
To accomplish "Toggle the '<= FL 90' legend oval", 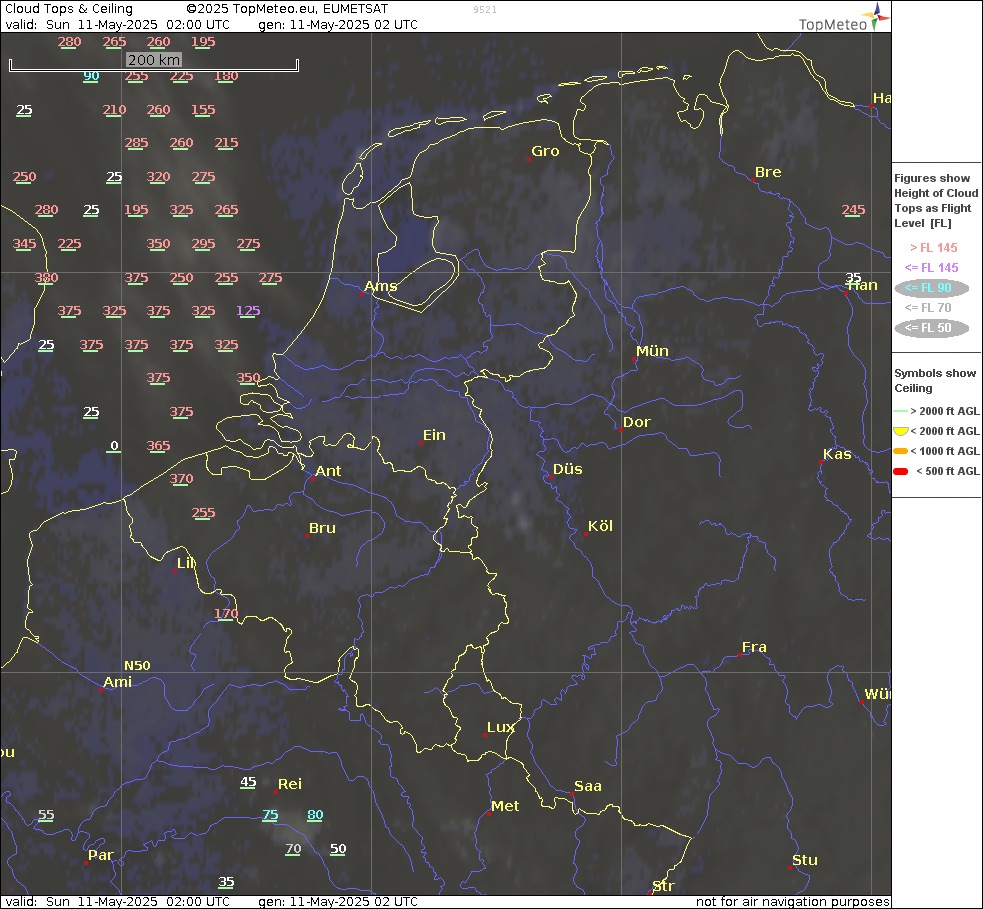I will [932, 288].
